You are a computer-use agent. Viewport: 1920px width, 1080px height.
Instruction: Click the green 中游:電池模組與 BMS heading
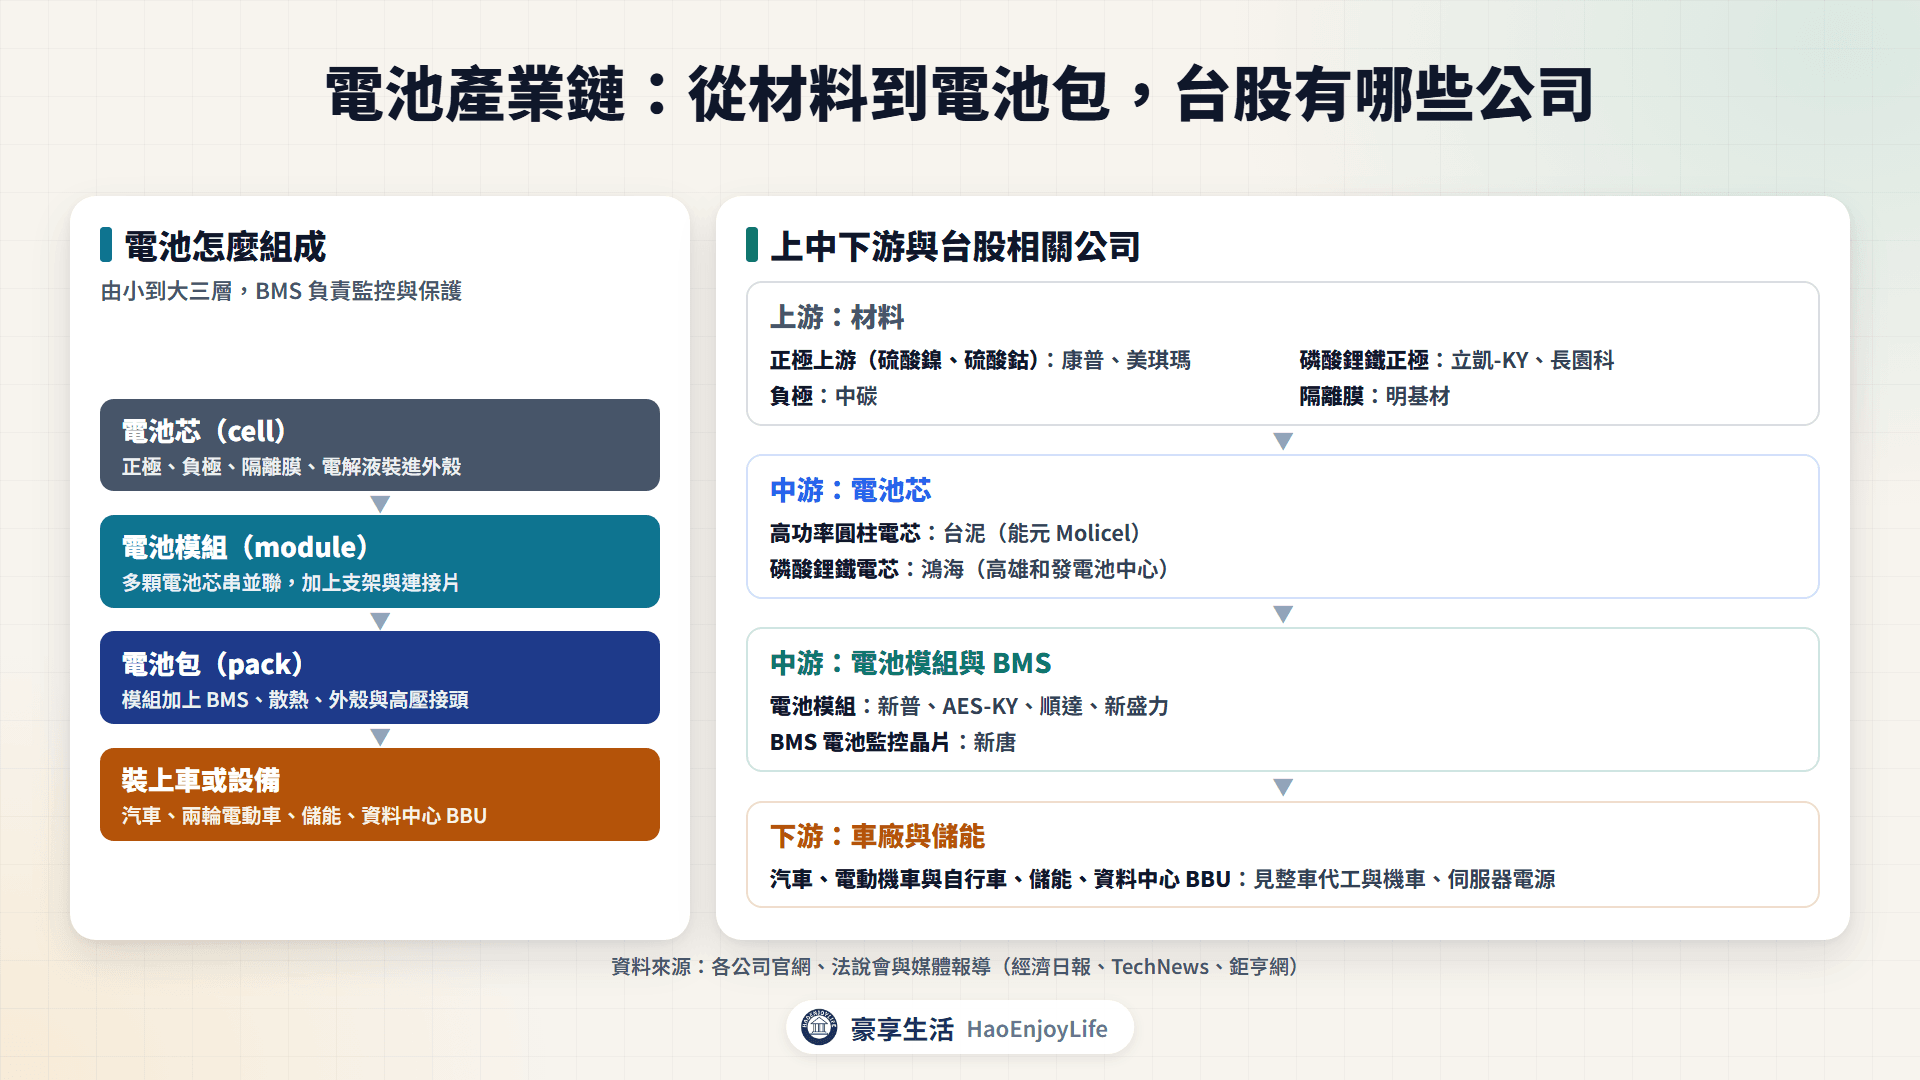911,663
